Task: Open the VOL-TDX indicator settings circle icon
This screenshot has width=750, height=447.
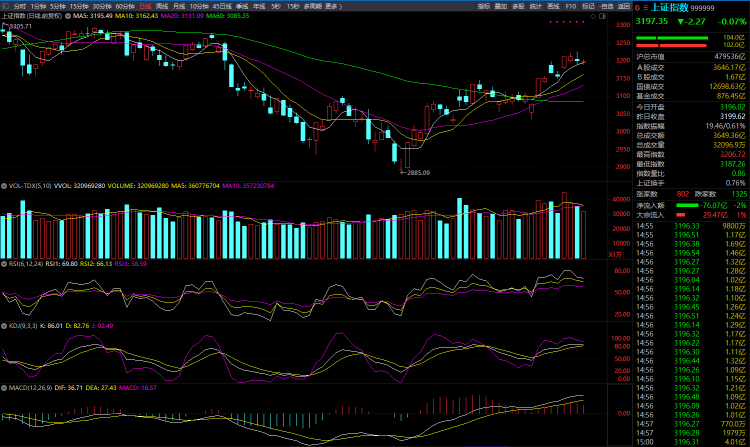Action: tap(4, 185)
